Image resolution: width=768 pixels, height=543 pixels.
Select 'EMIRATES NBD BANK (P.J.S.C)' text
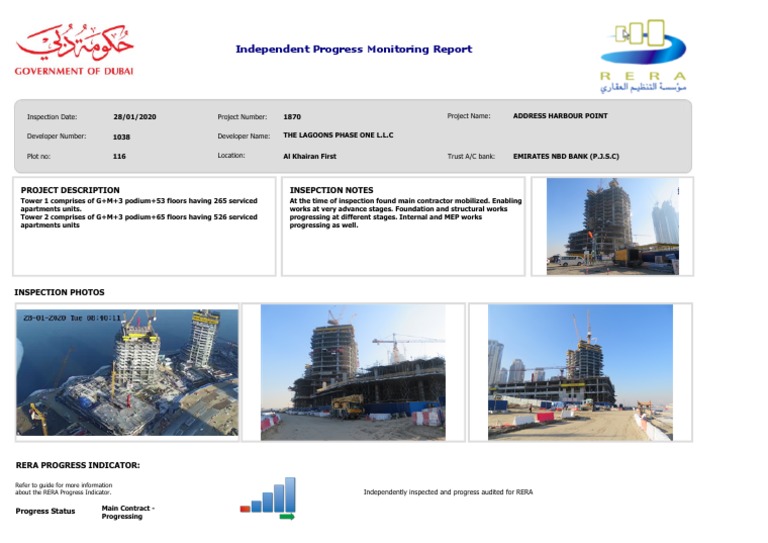(x=566, y=157)
